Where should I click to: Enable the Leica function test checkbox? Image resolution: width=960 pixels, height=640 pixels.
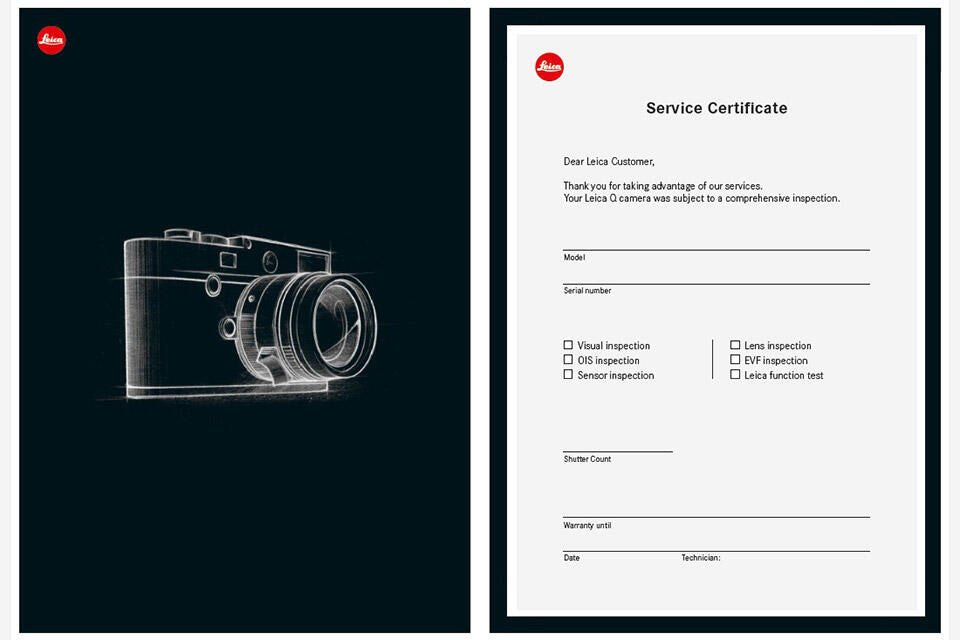click(x=735, y=374)
